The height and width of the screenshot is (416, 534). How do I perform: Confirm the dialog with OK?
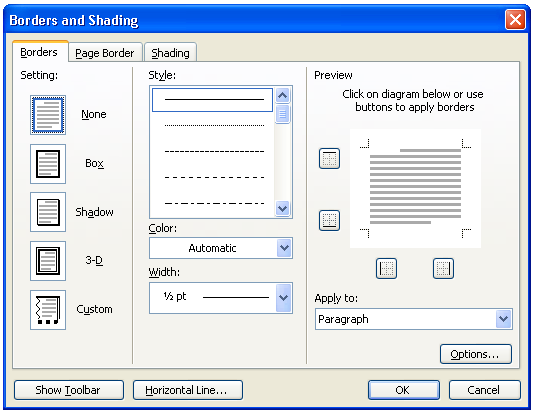coord(404,390)
